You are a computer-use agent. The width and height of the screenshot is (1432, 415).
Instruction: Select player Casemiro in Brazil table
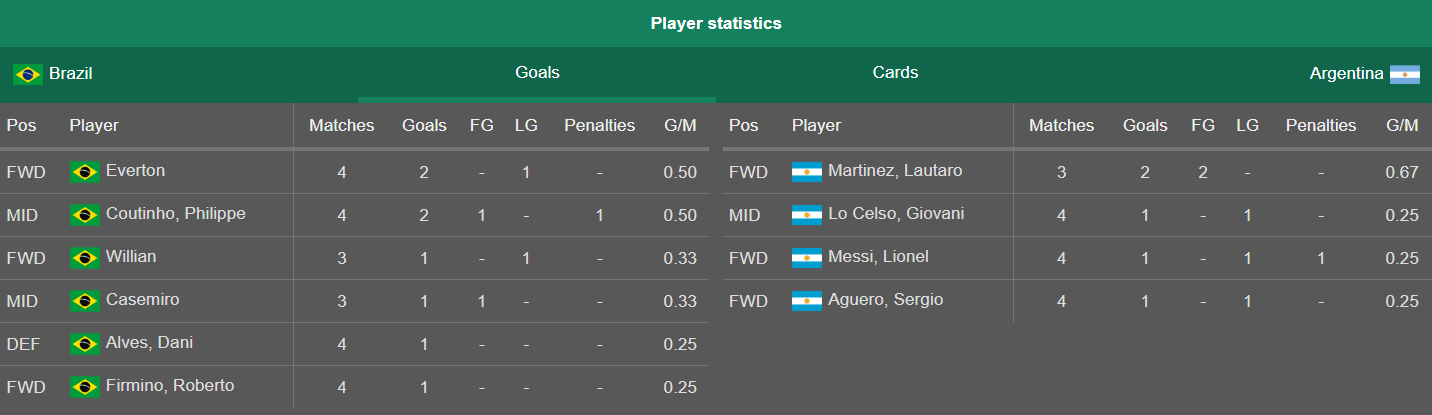(143, 300)
